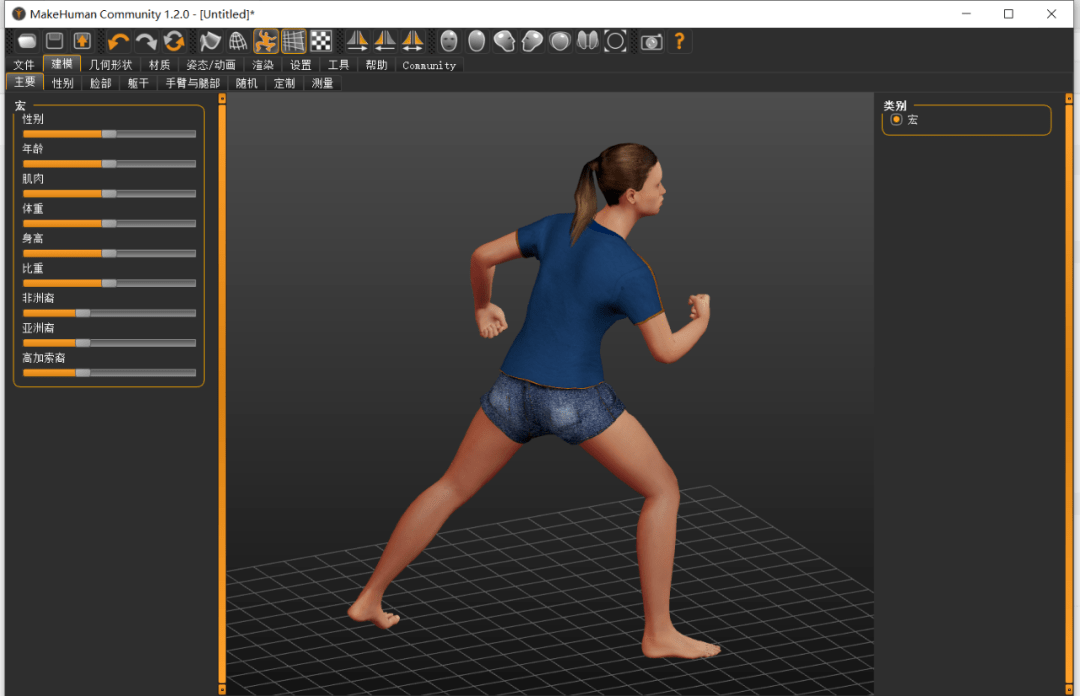Image resolution: width=1080 pixels, height=696 pixels.
Task: Open the 随机 sub-tab
Action: [x=246, y=83]
